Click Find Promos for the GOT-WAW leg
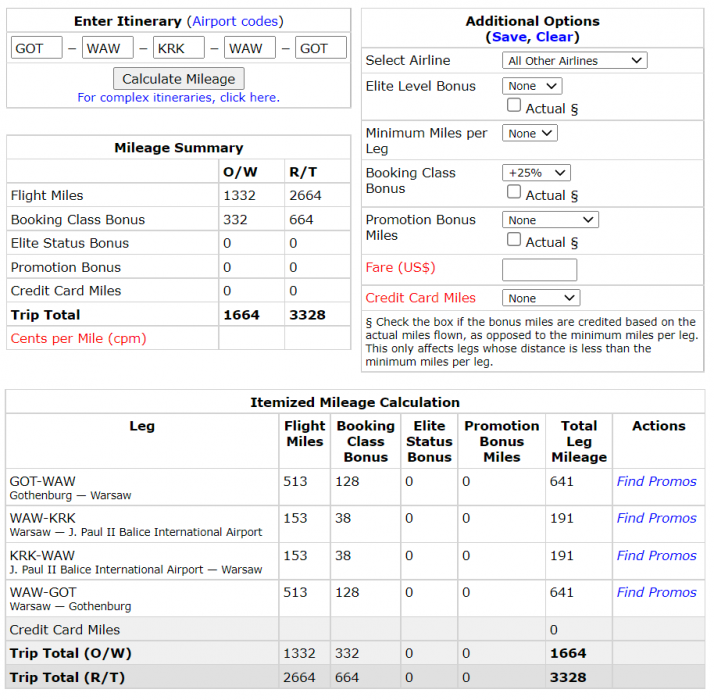 coord(656,482)
